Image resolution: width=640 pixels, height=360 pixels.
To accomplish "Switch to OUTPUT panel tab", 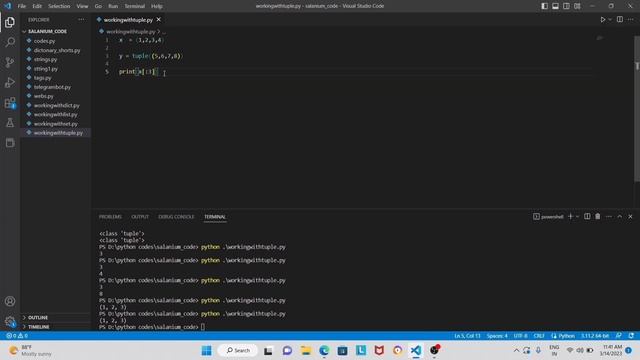I will tap(140, 217).
